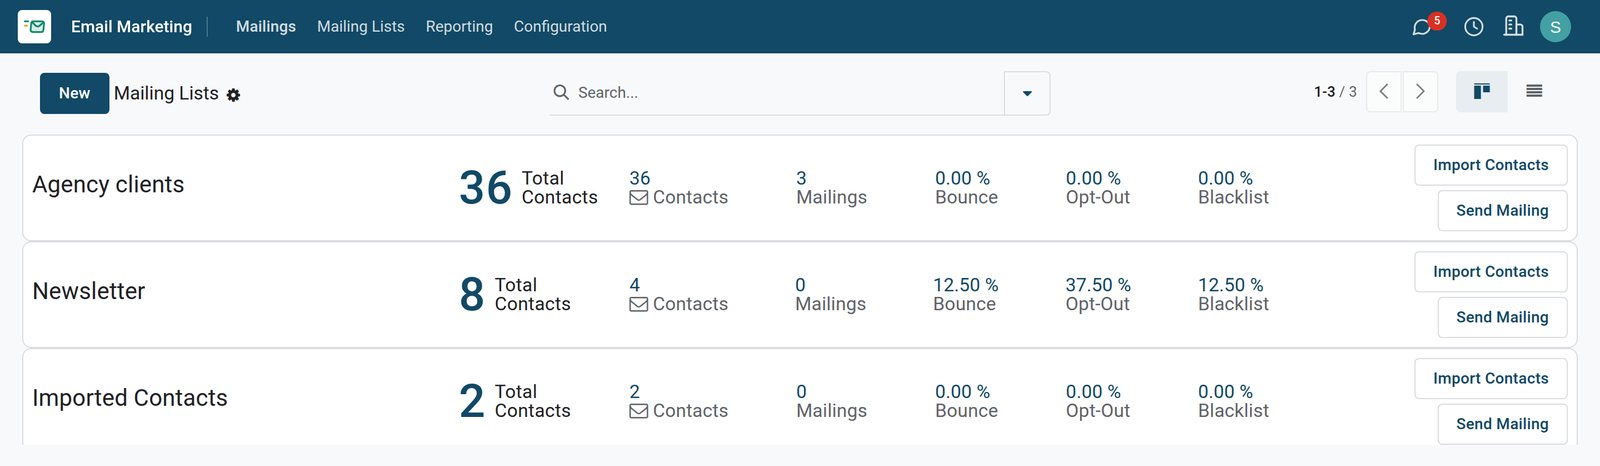
Task: Click 0.00 % Opt-Out in Imported Contacts row
Action: [x=1097, y=401]
